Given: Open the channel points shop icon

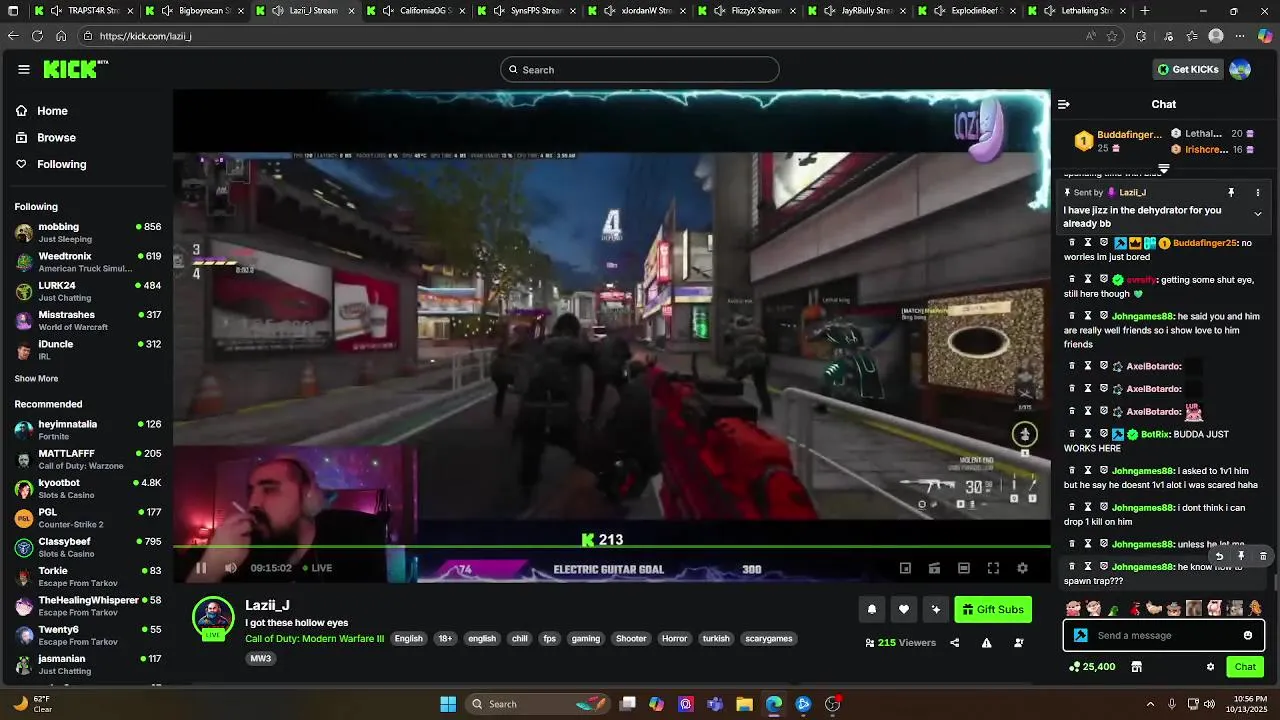Looking at the screenshot, I should [1136, 666].
